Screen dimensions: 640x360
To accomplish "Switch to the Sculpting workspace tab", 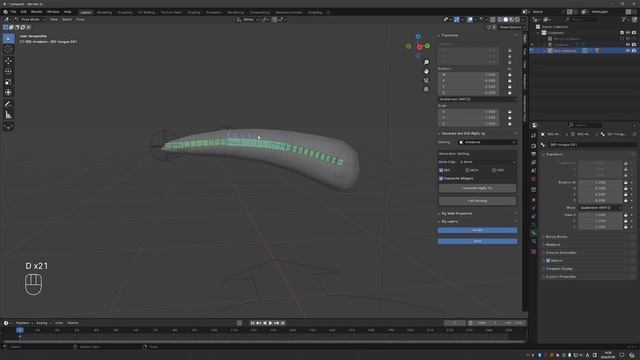I will [x=125, y=12].
